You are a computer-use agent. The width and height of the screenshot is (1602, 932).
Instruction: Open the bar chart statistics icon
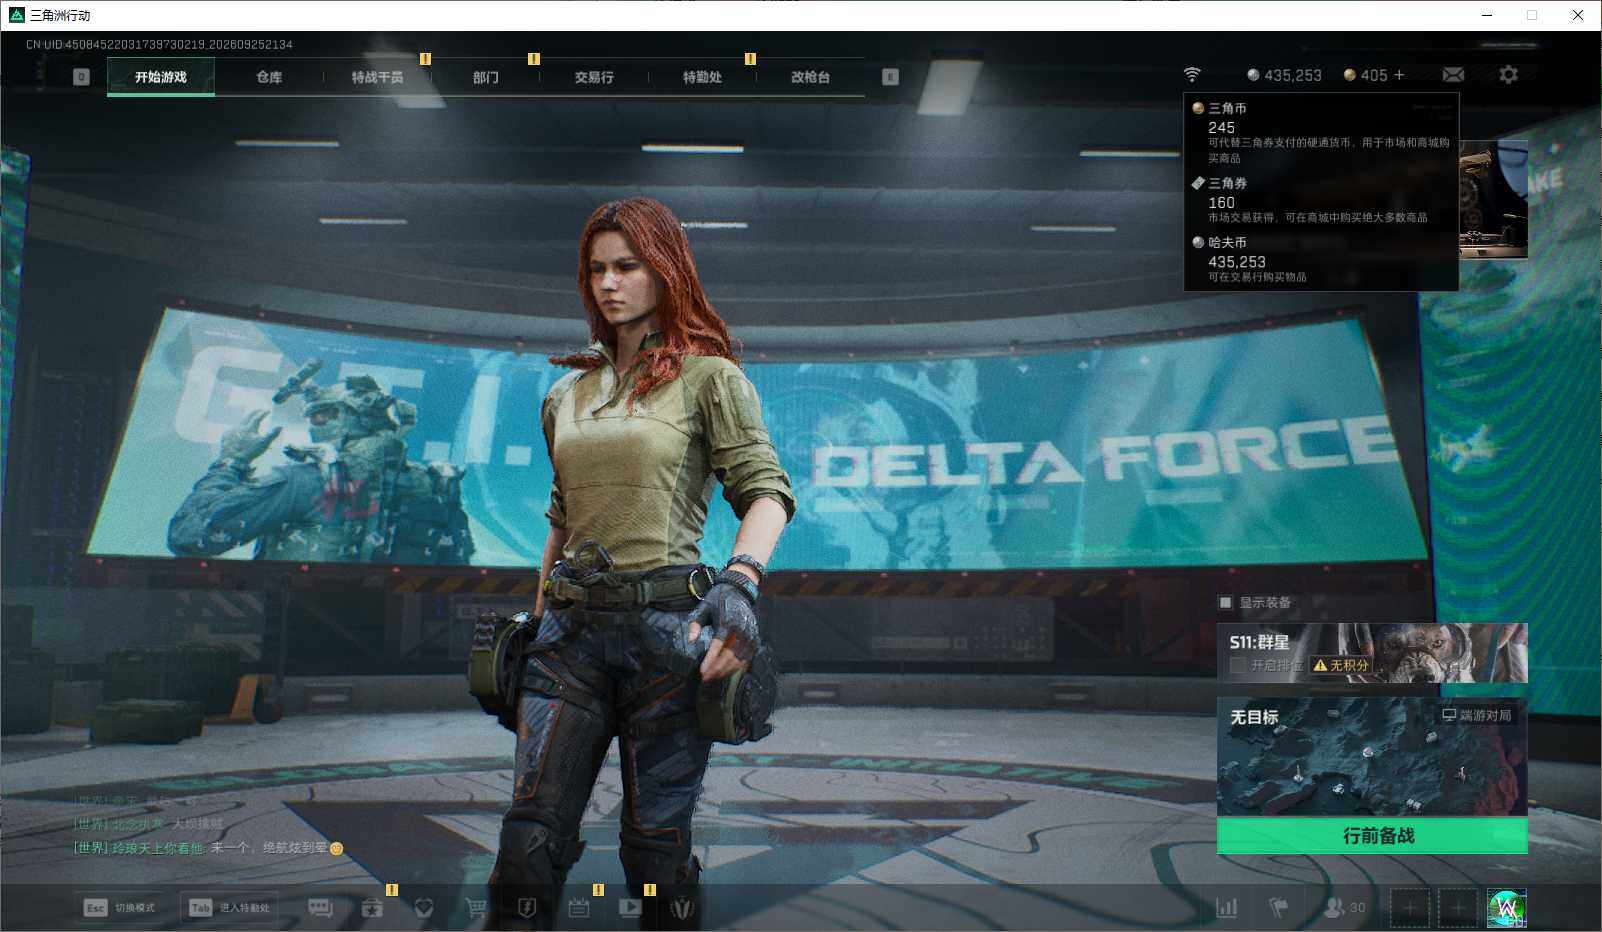(1226, 908)
